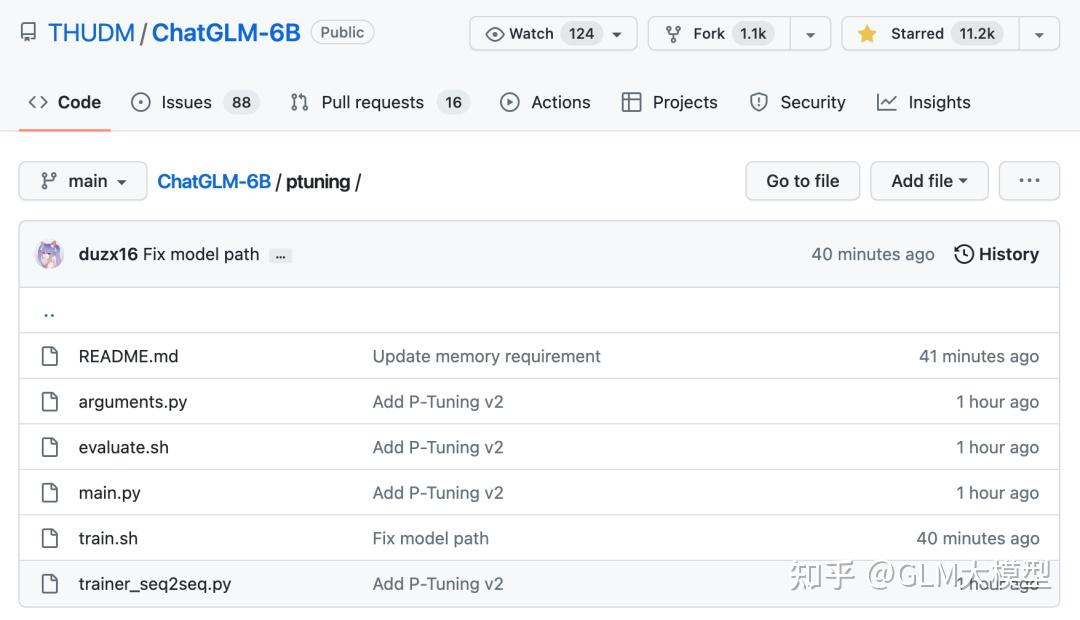The image size is (1080, 620).
Task: Click duzx16's avatar thumbnail
Action: coord(49,254)
